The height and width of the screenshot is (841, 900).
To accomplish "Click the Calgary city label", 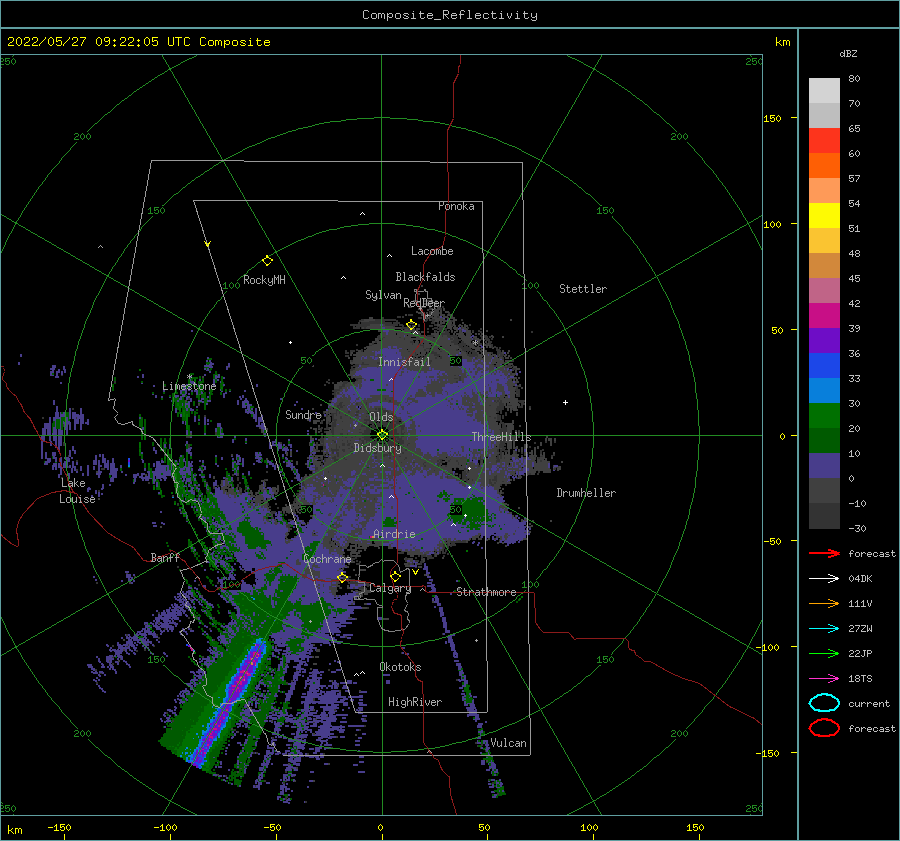I will (x=390, y=588).
